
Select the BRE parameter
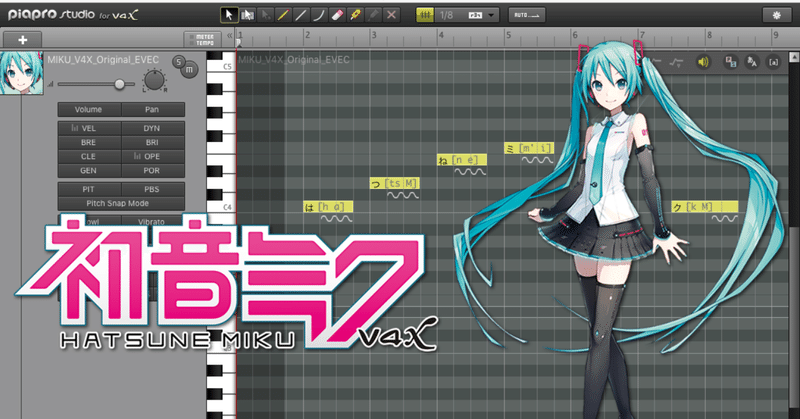click(x=89, y=142)
